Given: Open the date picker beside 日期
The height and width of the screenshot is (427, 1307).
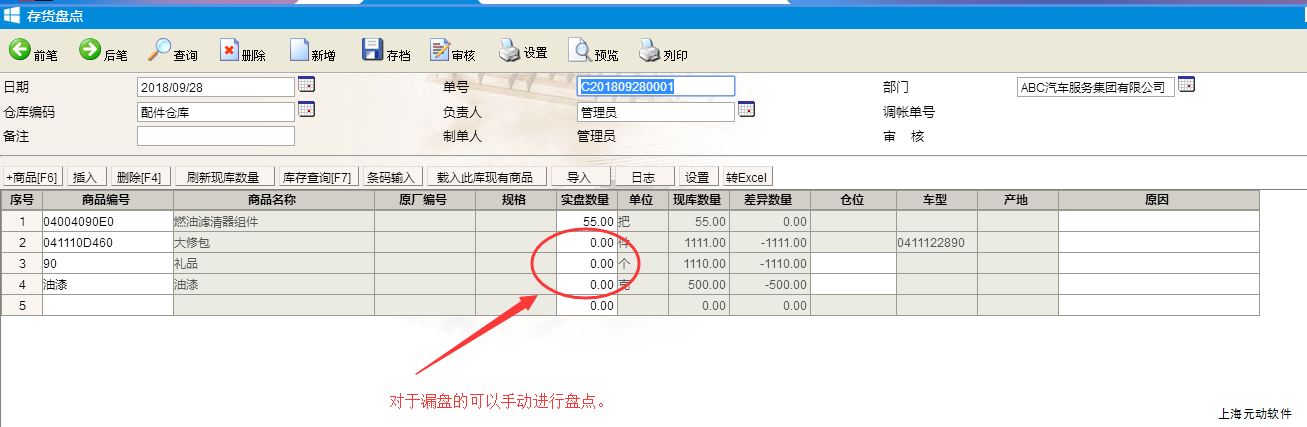Looking at the screenshot, I should [307, 85].
